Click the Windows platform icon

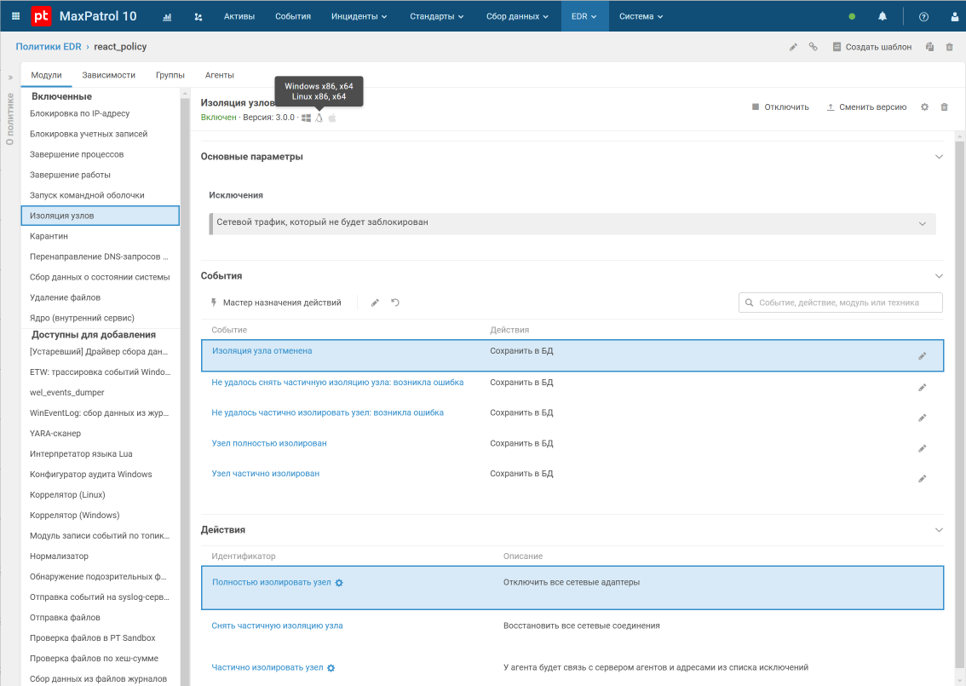point(306,118)
